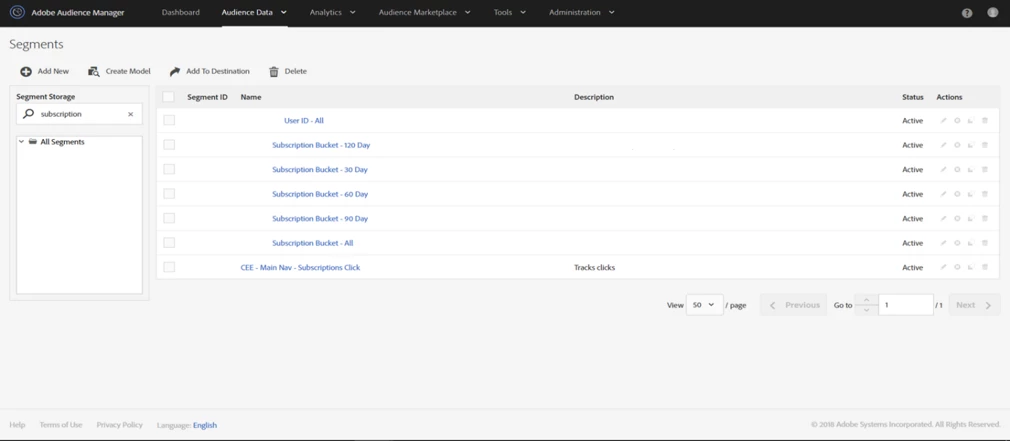Click the folder icon beside All Segments
This screenshot has width=1010, height=441.
coord(32,142)
